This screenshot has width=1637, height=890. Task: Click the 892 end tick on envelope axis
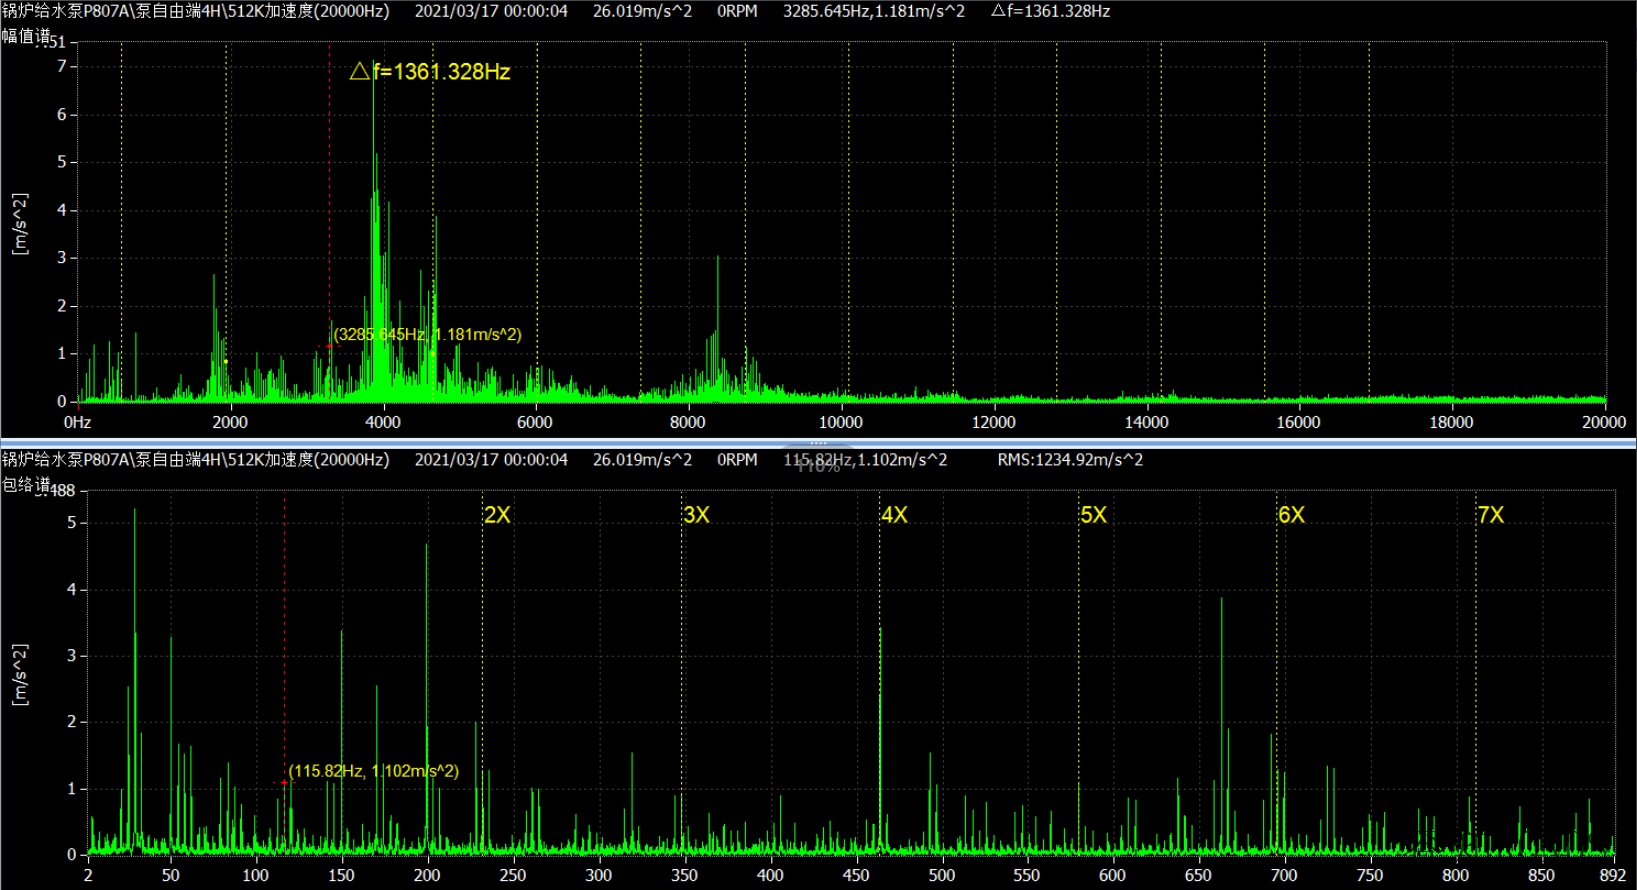tap(1612, 875)
